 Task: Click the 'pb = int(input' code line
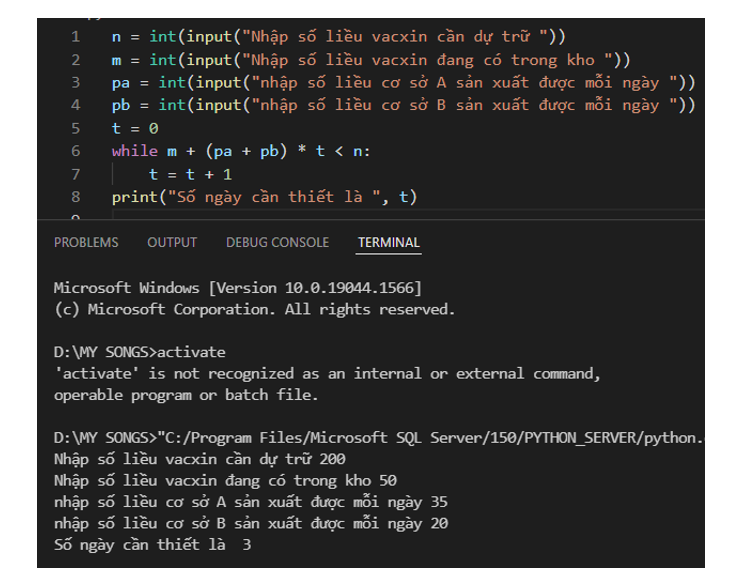click(404, 105)
